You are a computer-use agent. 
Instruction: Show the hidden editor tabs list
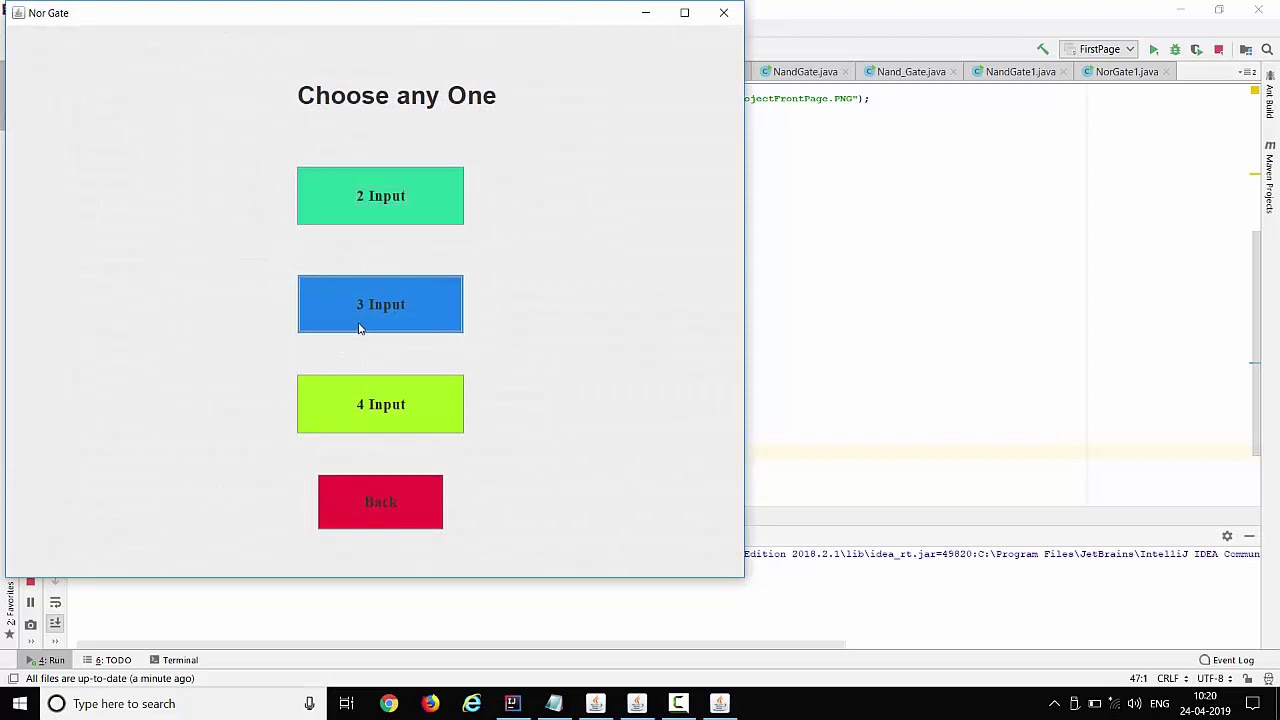point(1247,72)
